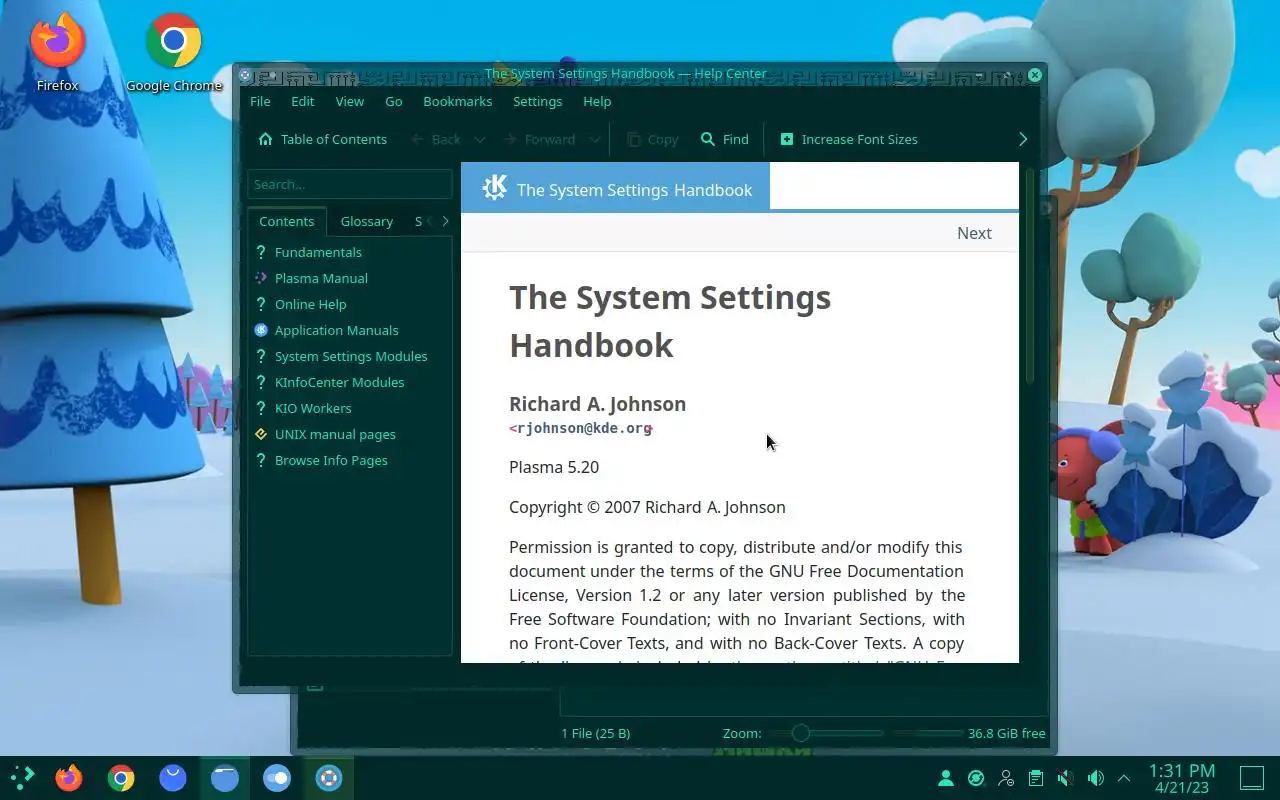Screen dimensions: 1280x800
Task: Click the Show Desktop taskbar button
Action: (x=1252, y=778)
